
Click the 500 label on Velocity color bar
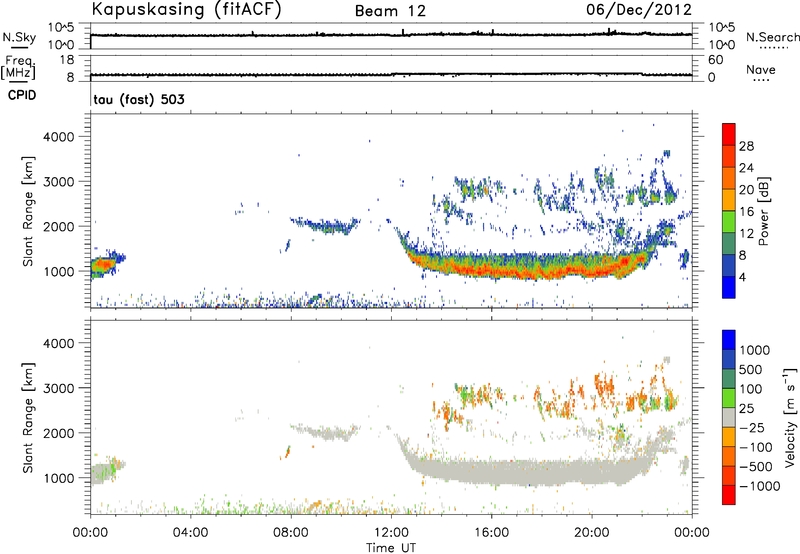click(x=751, y=370)
